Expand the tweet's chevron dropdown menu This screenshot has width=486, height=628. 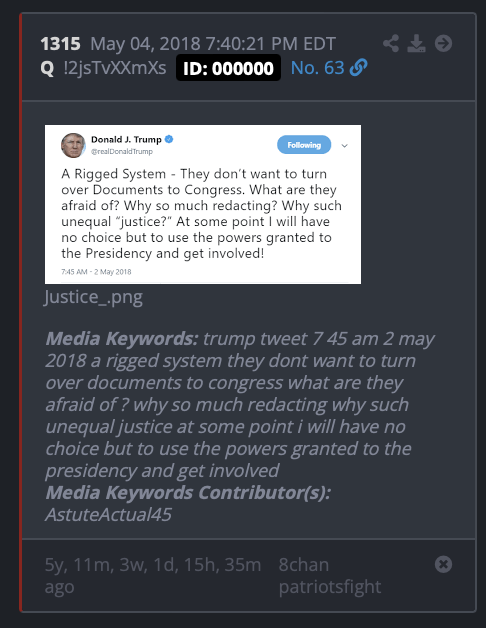pos(345,146)
